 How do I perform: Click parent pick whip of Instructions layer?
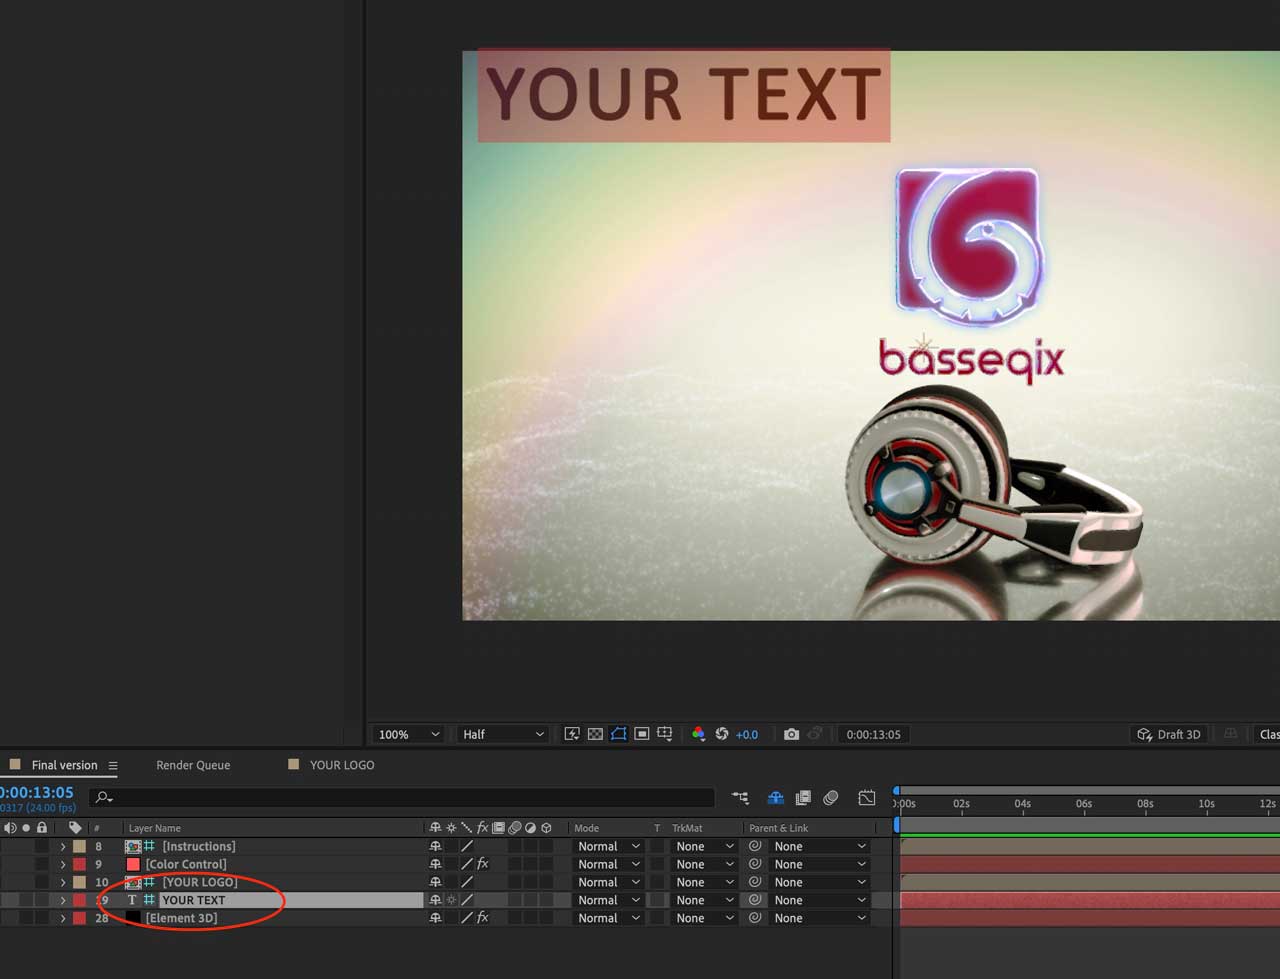(x=755, y=846)
